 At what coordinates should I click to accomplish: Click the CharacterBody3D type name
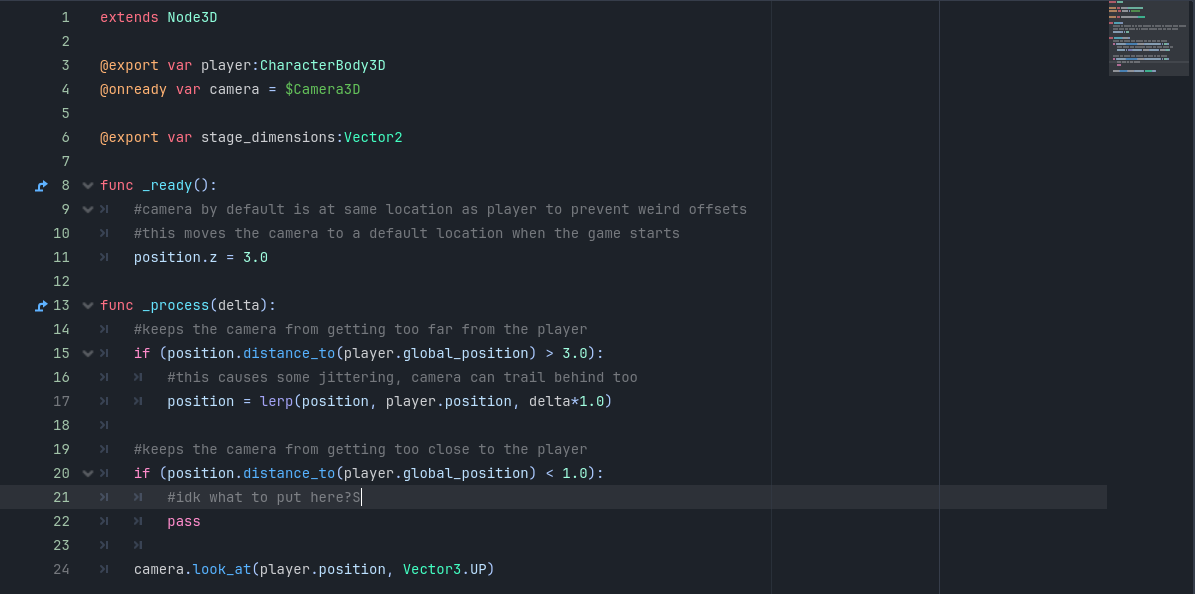[x=322, y=65]
